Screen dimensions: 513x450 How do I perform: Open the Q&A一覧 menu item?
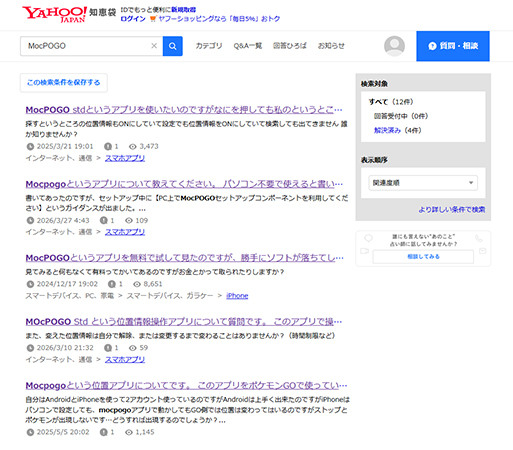[248, 46]
